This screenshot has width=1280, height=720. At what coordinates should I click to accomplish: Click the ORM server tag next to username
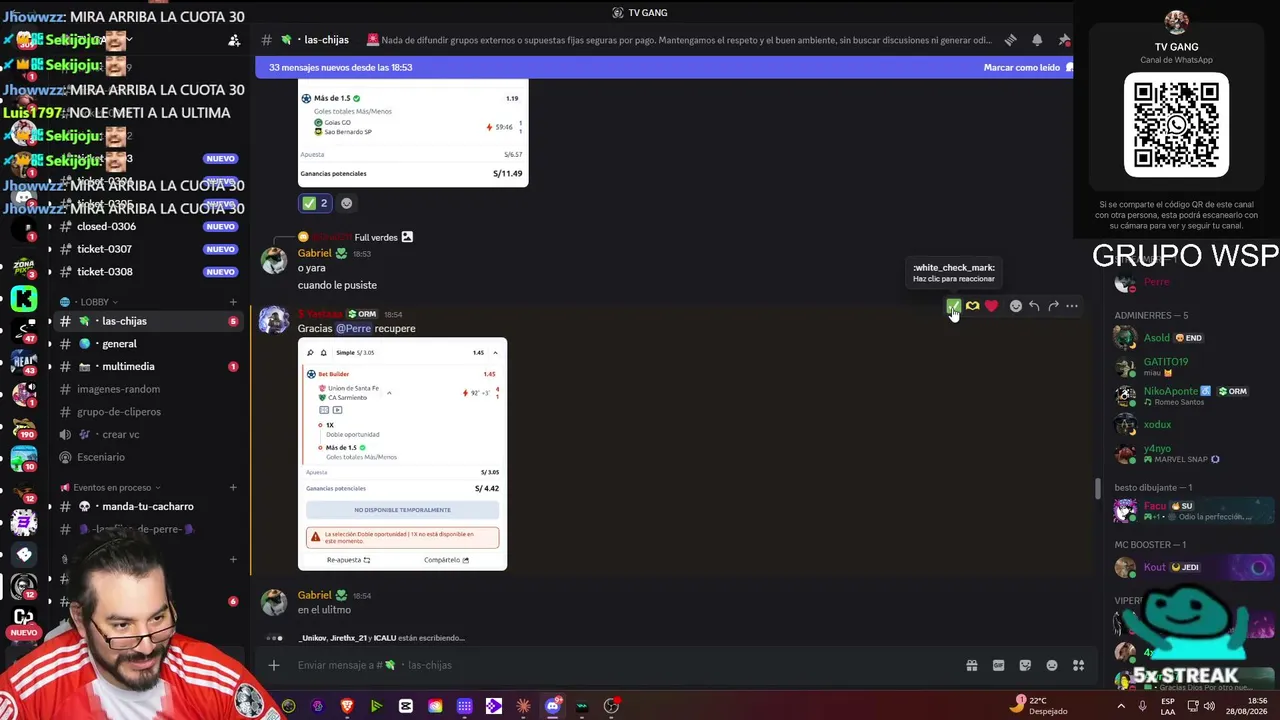click(363, 314)
